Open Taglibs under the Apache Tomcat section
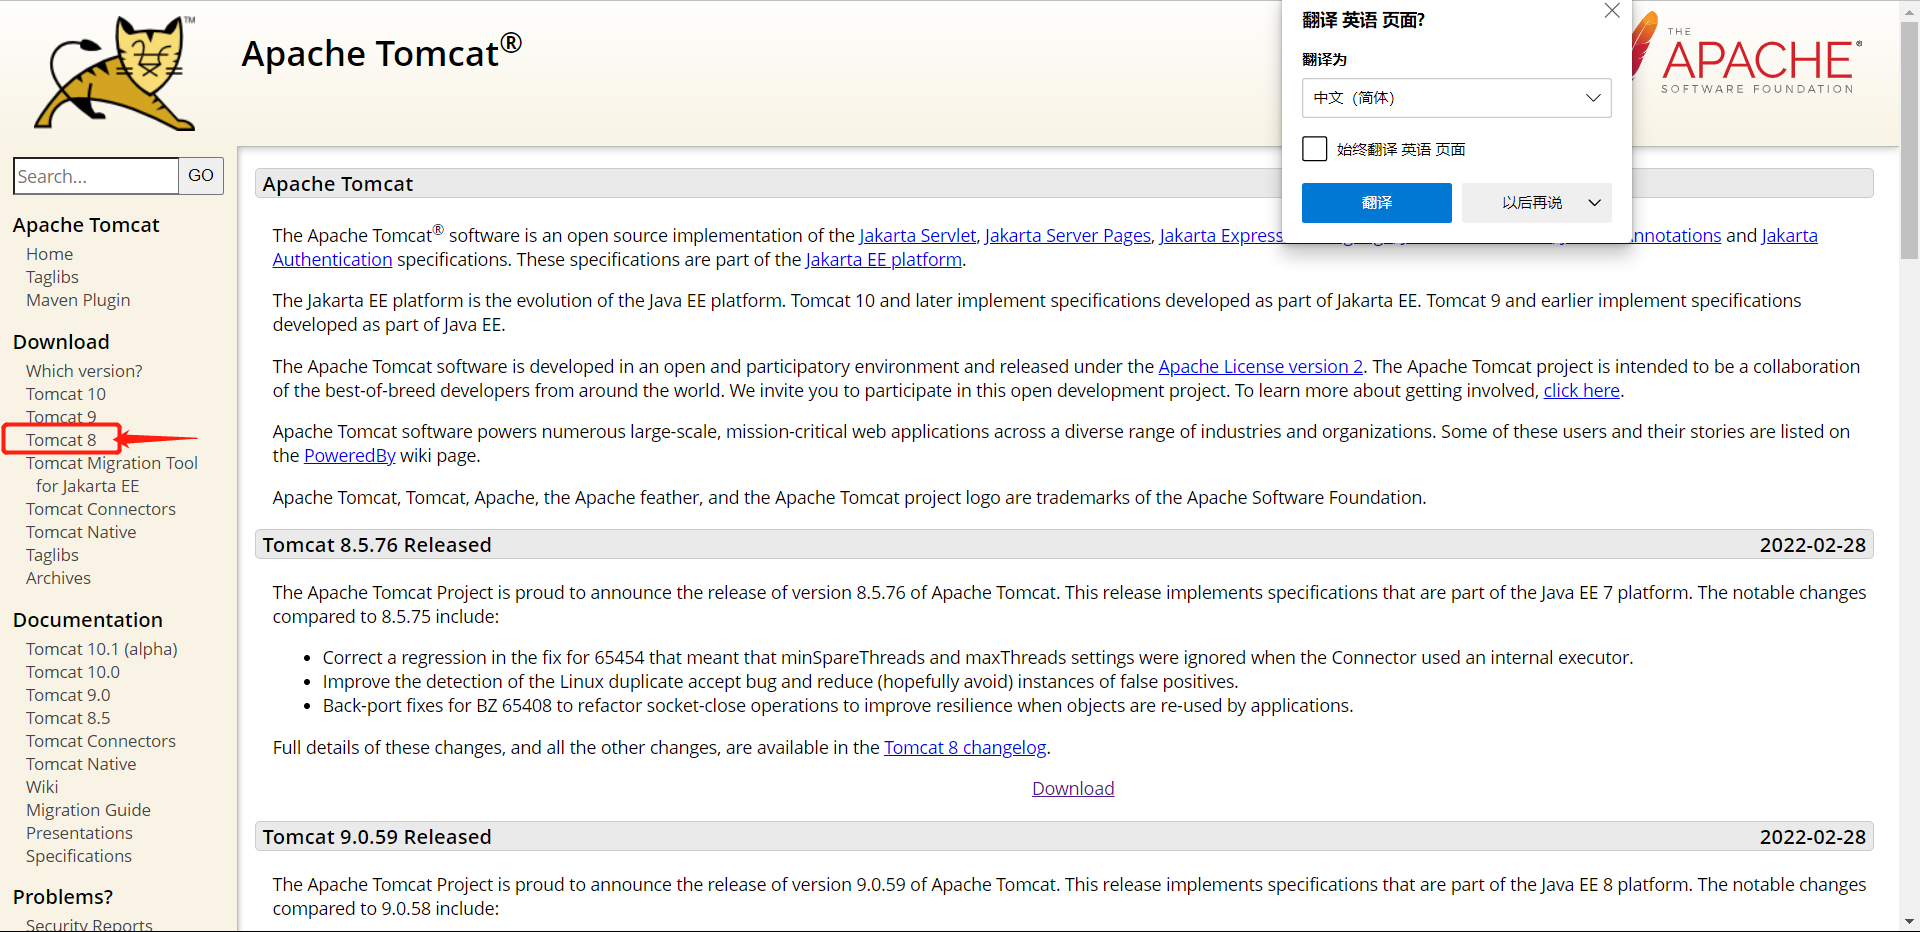 click(x=52, y=277)
